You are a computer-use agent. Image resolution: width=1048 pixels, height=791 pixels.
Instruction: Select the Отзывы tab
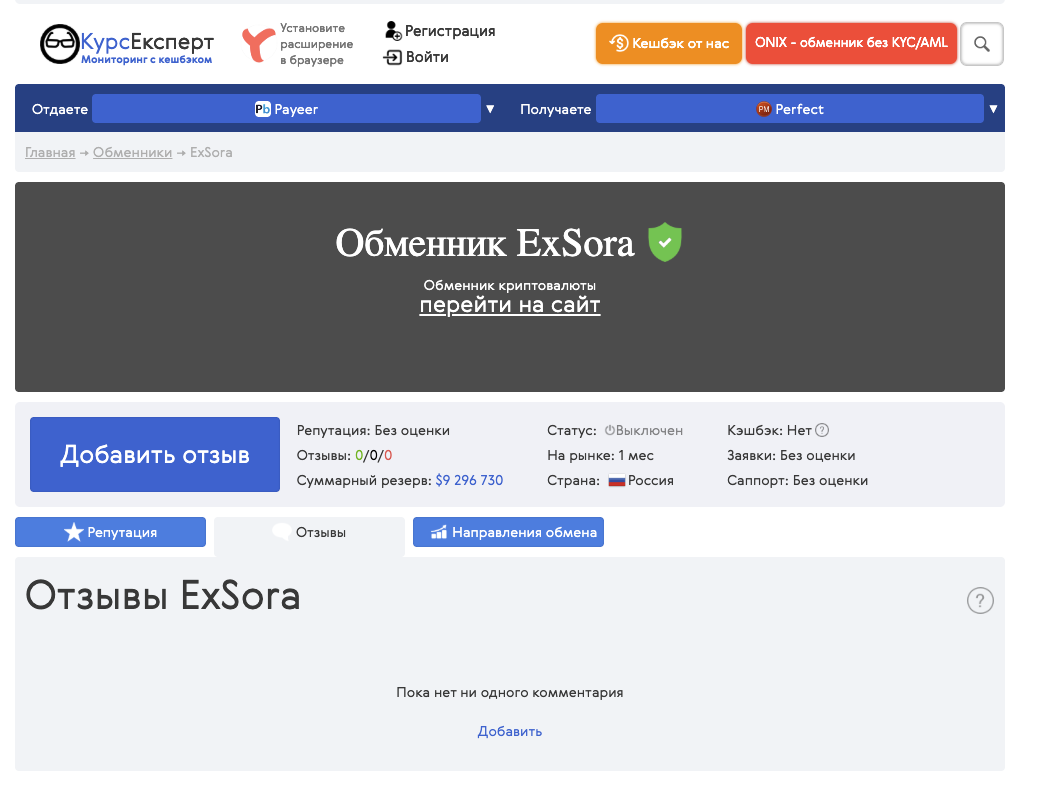pyautogui.click(x=309, y=532)
